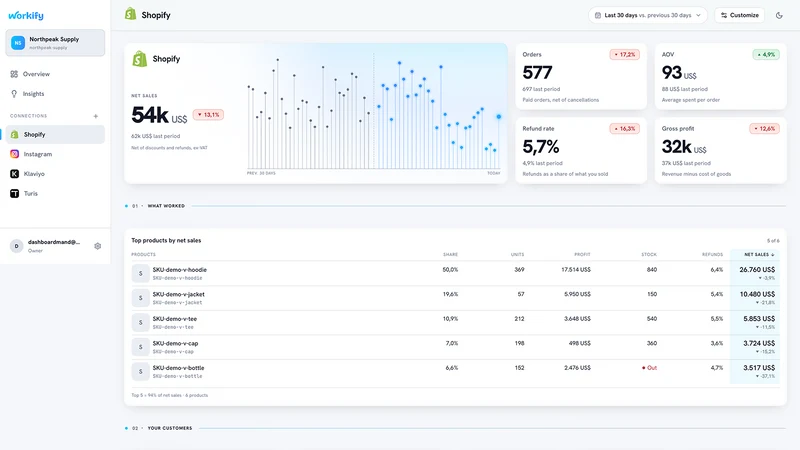Click the Products column header
Screen dimensions: 800x450
pyautogui.click(x=143, y=255)
